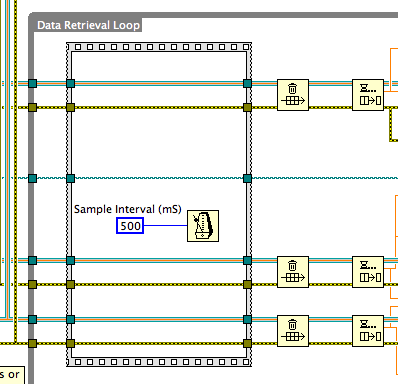Select the top Flush Queue node
Image resolution: width=398 pixels, height=384 pixels.
tap(293, 95)
